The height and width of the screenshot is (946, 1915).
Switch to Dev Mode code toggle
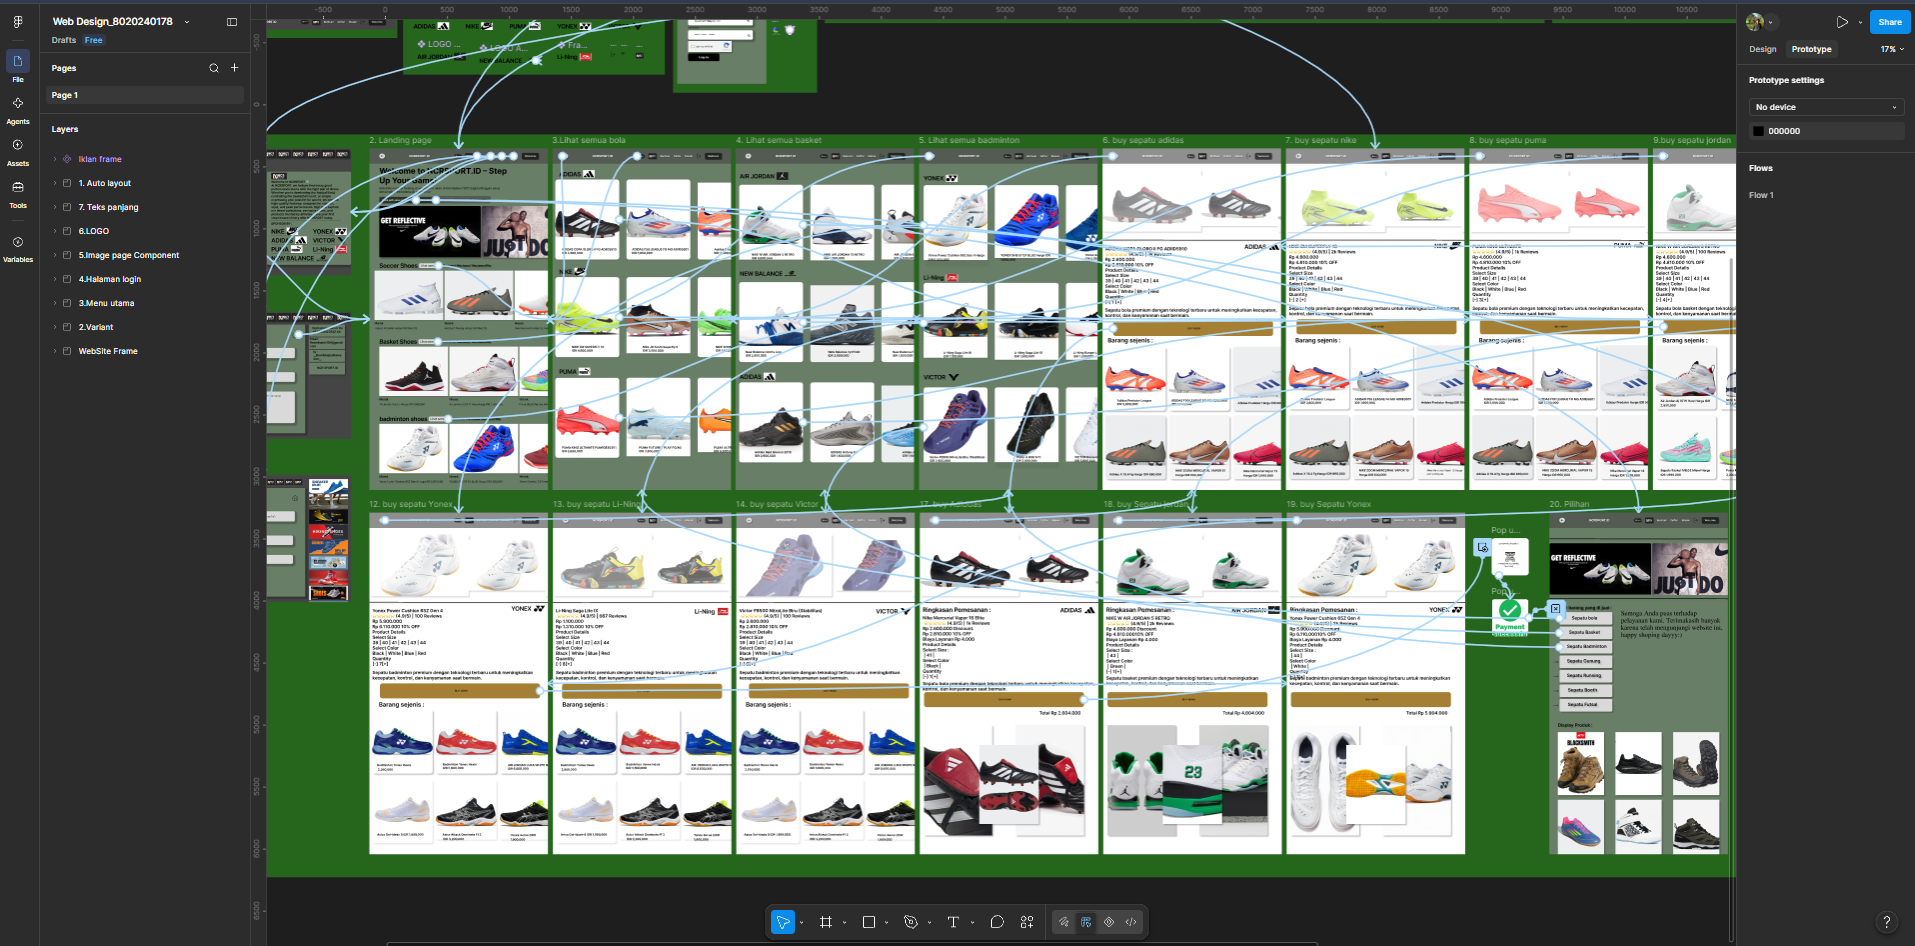click(x=1131, y=922)
